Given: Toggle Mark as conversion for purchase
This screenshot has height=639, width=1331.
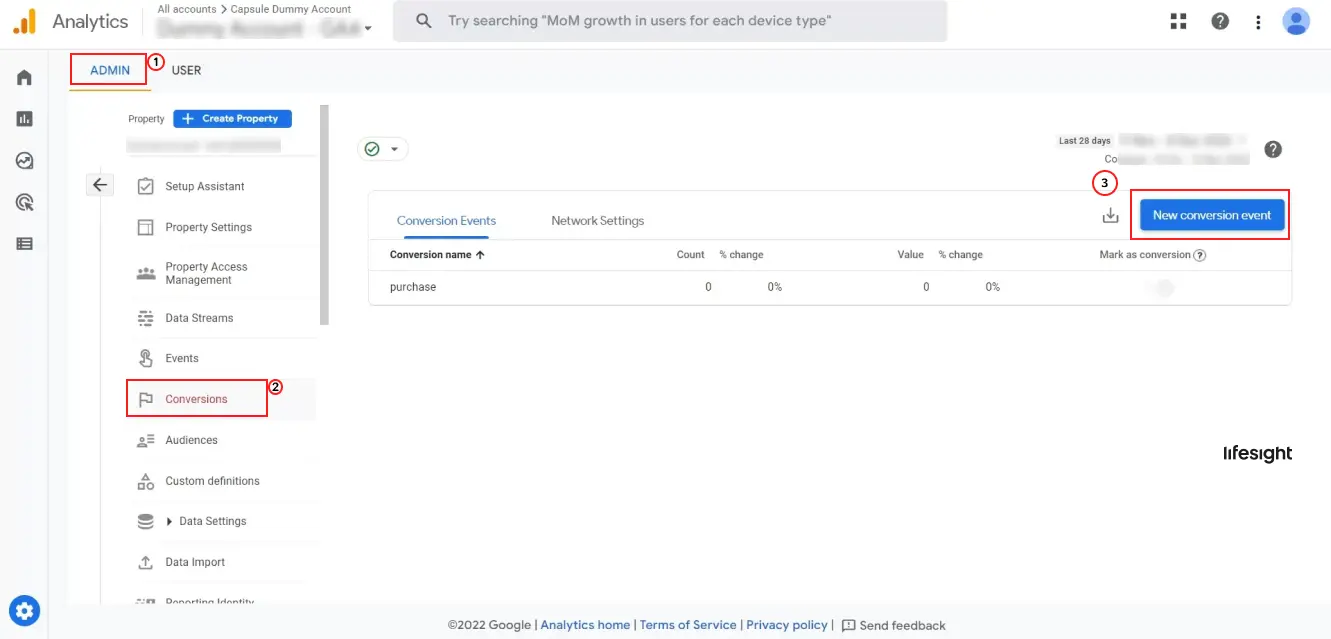Looking at the screenshot, I should click(x=1159, y=288).
